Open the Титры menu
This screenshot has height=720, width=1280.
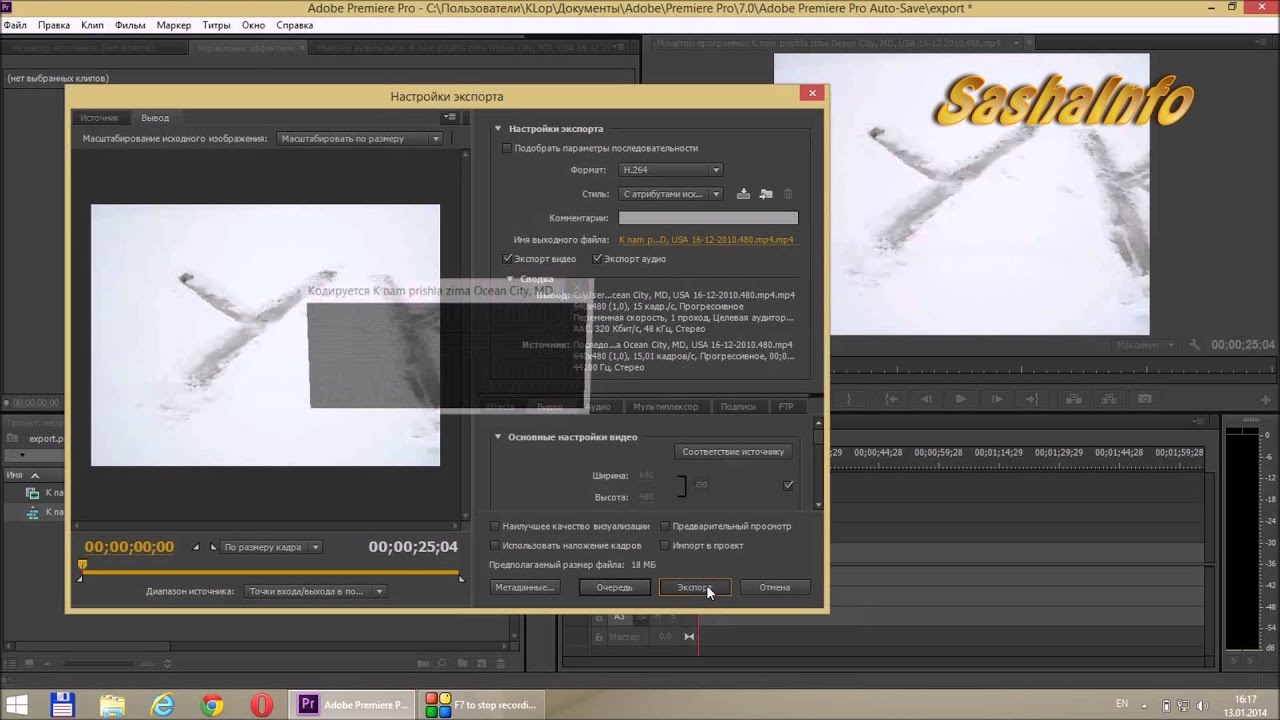216,25
